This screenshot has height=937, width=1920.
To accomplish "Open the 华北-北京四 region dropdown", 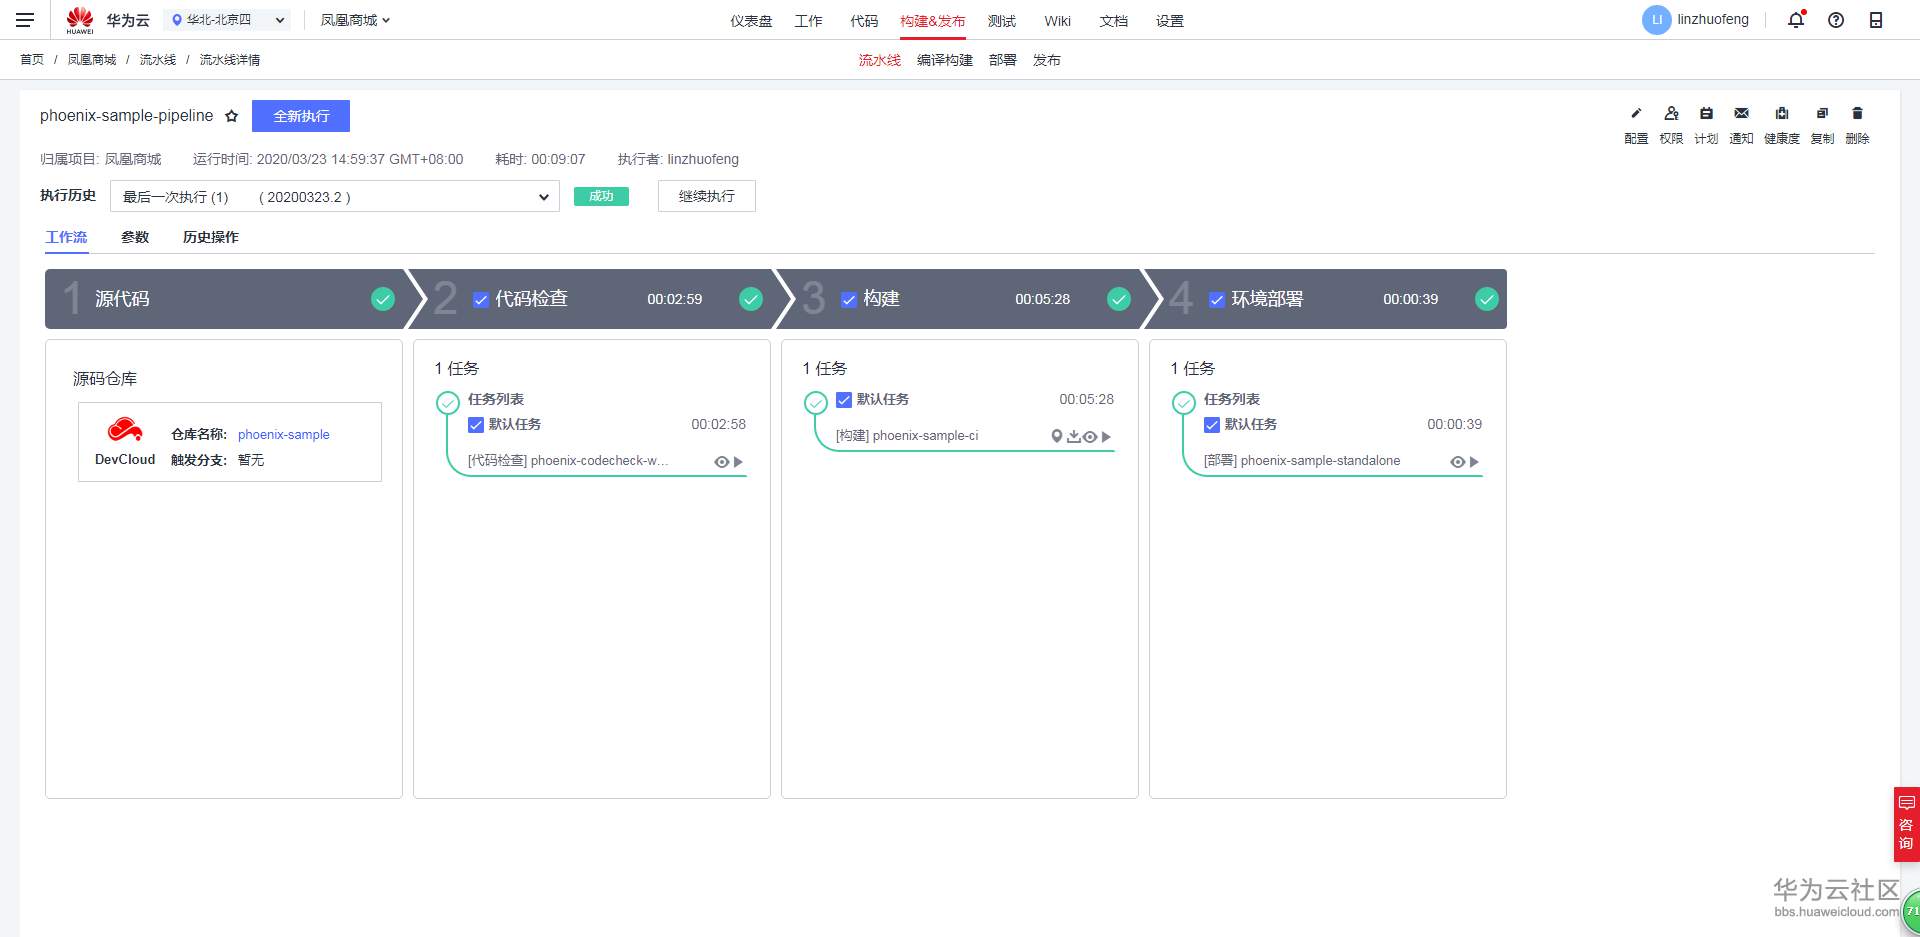I will click(229, 20).
